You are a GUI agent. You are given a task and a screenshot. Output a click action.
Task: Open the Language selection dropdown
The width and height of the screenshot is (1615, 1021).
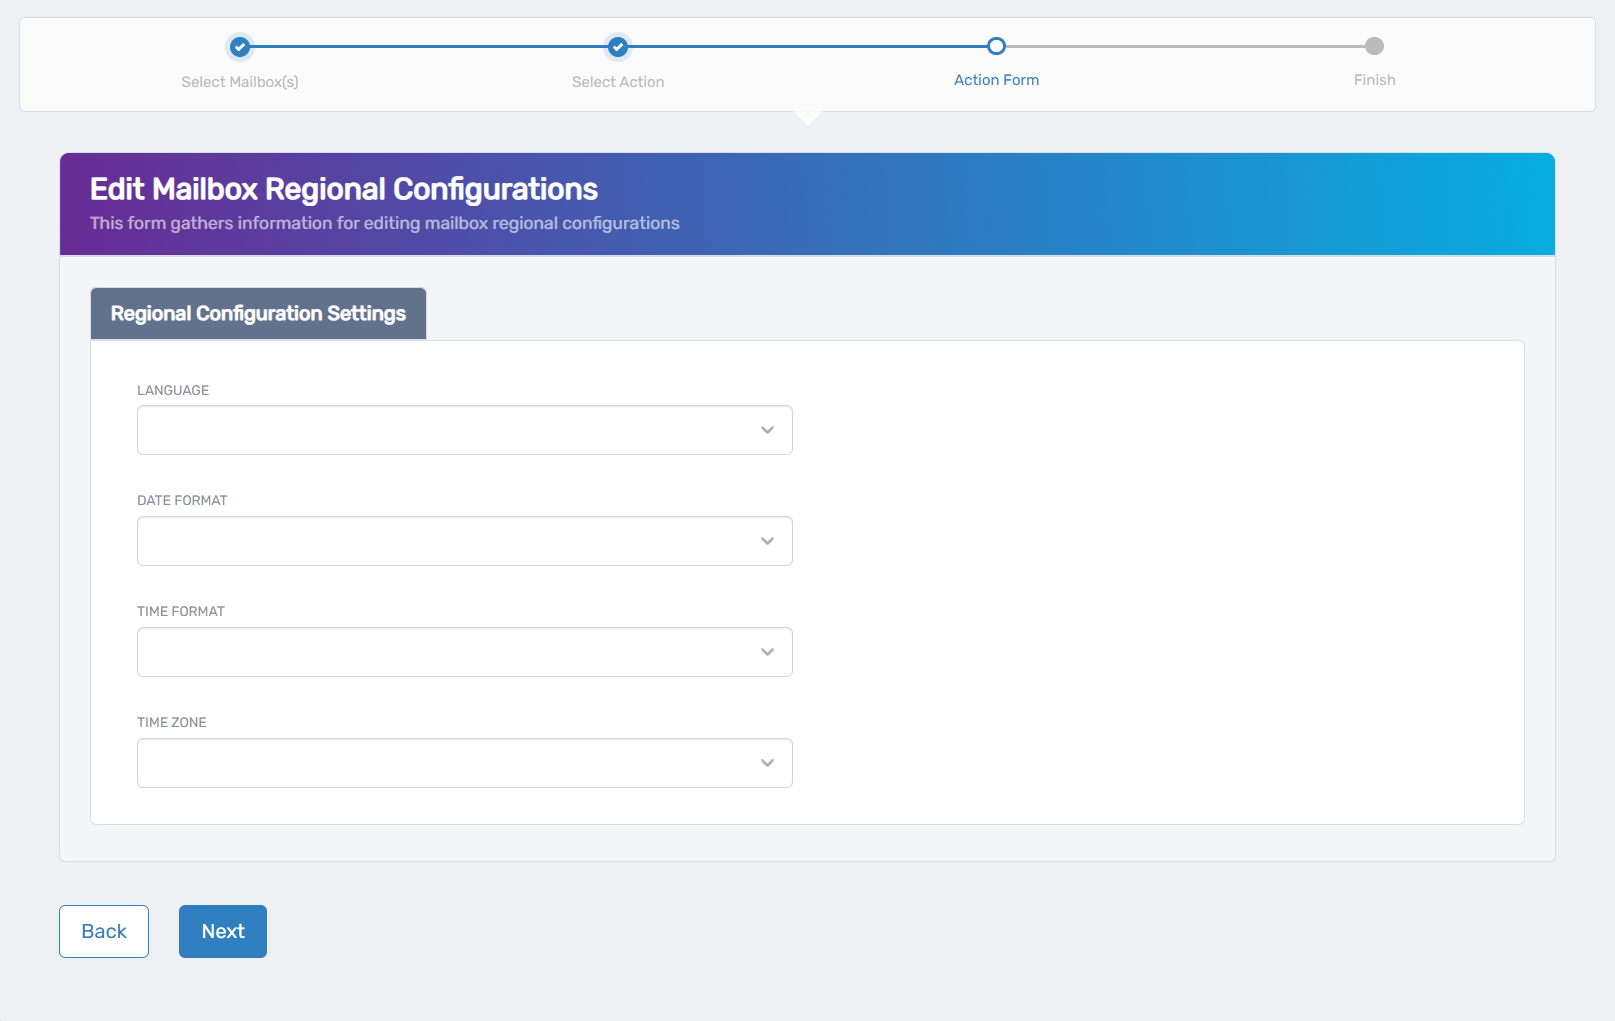pos(464,429)
